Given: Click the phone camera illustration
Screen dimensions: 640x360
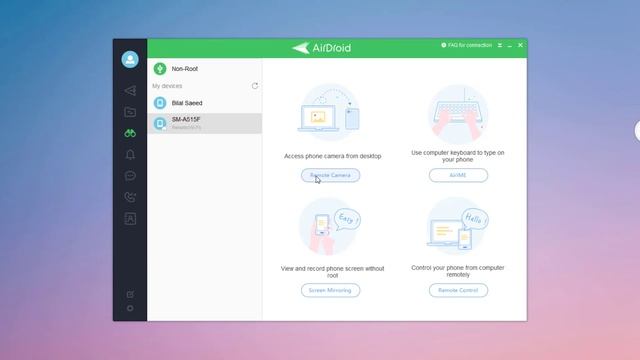Looking at the screenshot, I should [x=330, y=113].
